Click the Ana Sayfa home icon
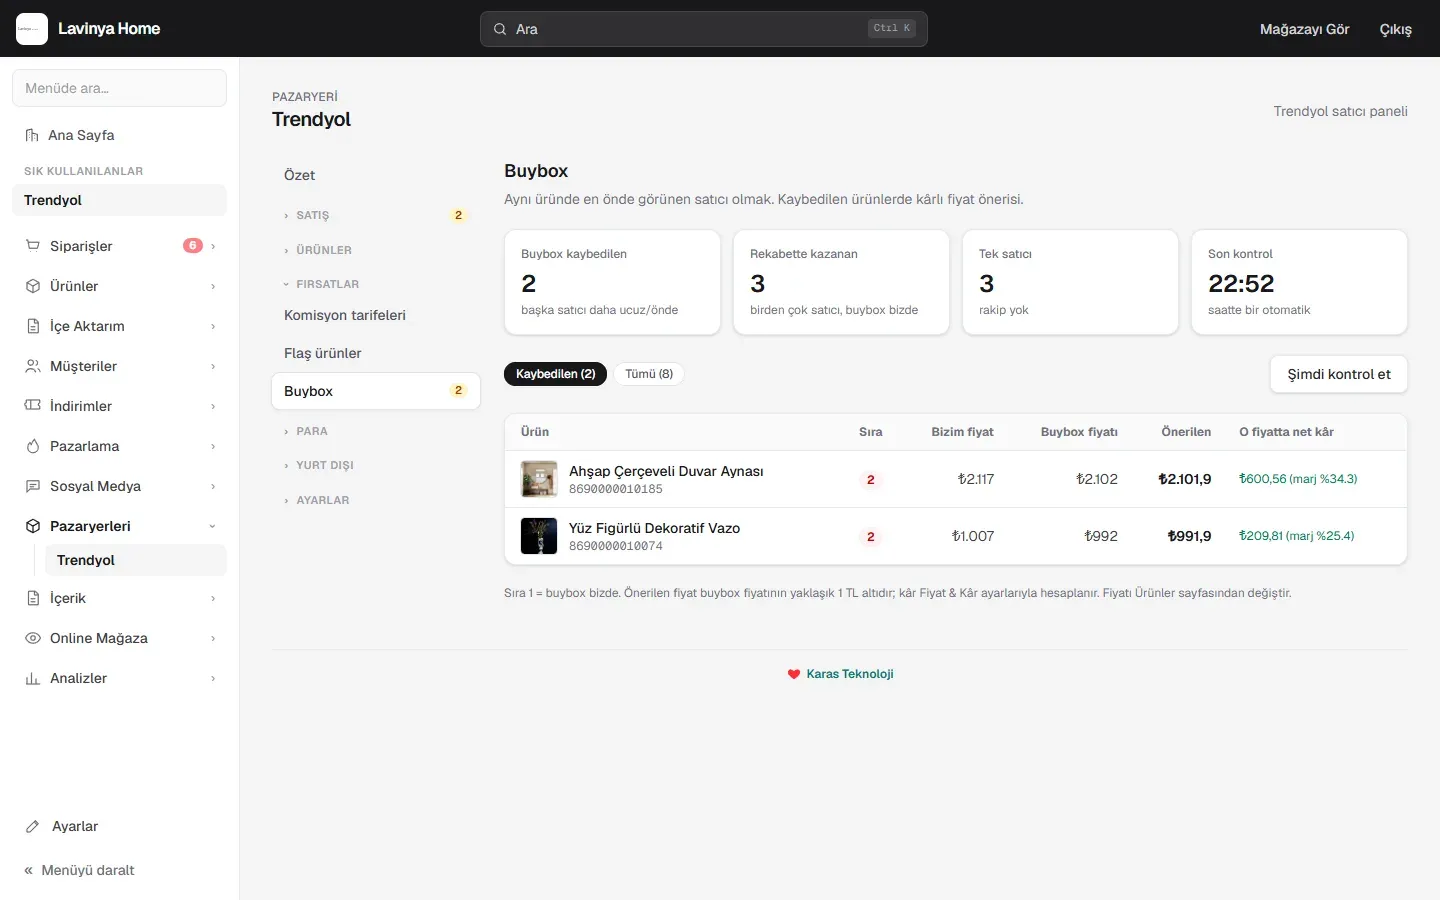The width and height of the screenshot is (1440, 900). coord(32,135)
